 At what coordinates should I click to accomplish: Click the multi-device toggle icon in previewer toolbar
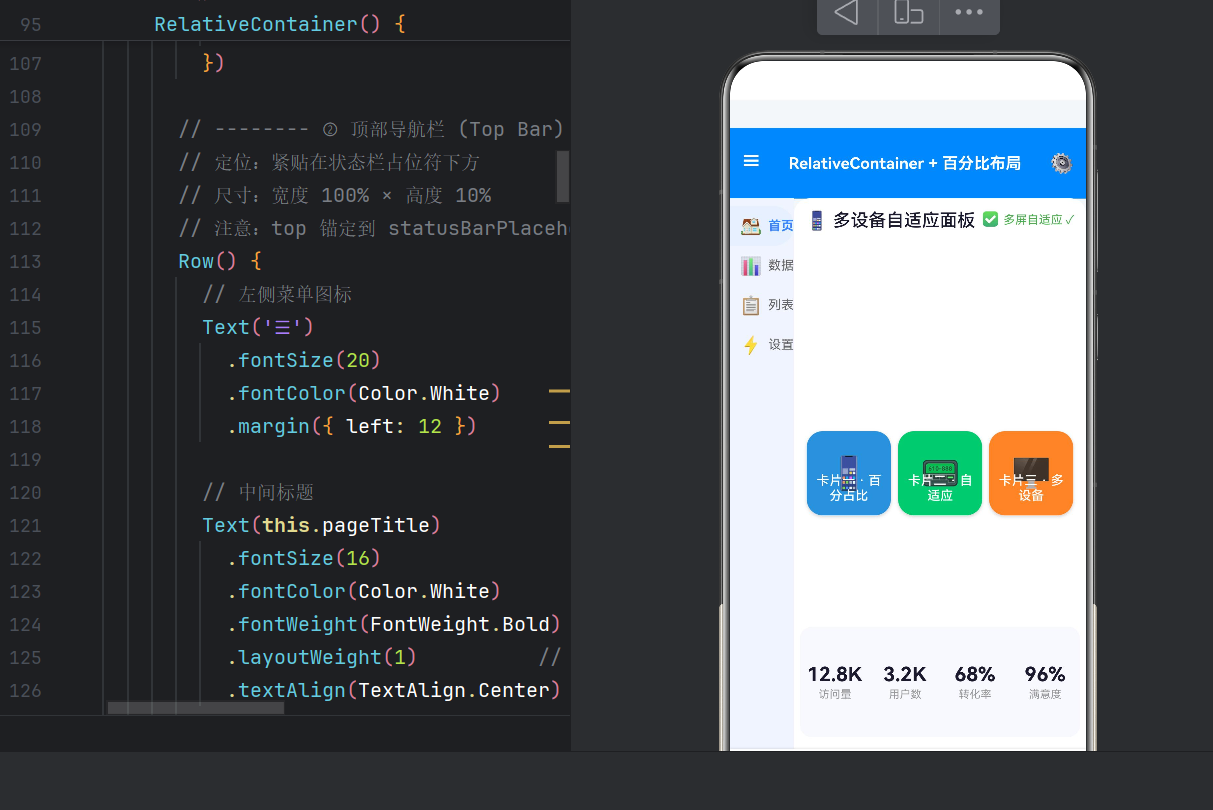coord(908,12)
